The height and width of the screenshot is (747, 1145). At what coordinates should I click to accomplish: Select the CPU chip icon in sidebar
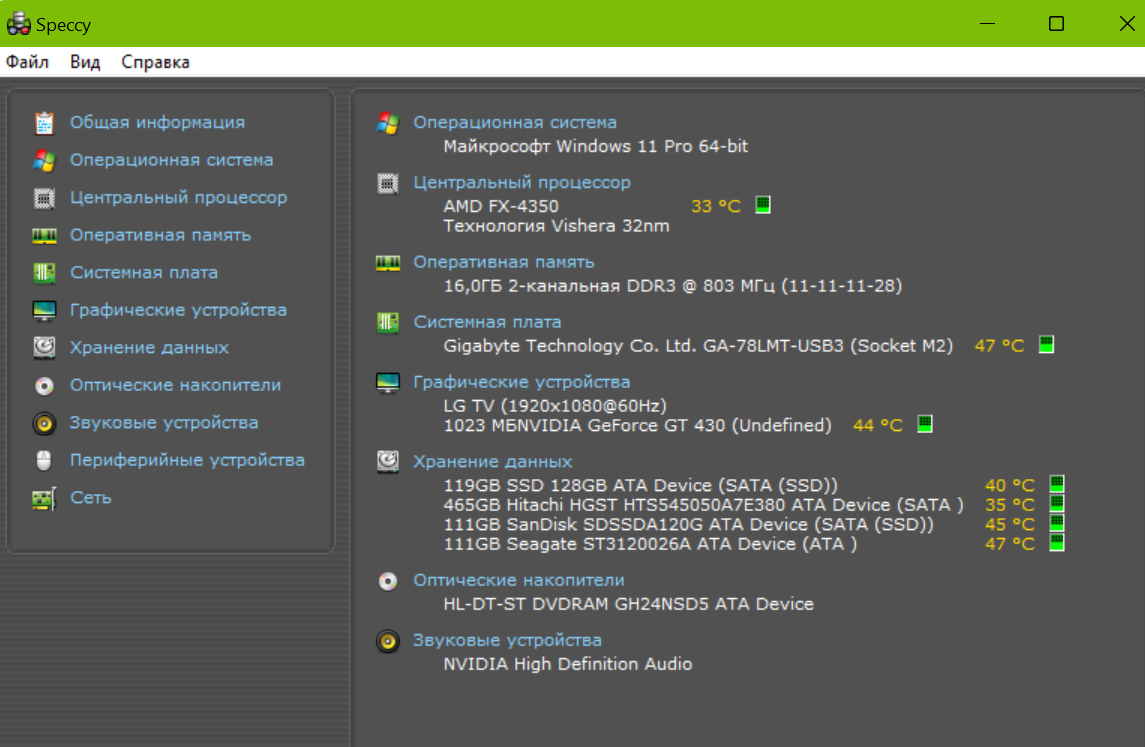tap(44, 198)
